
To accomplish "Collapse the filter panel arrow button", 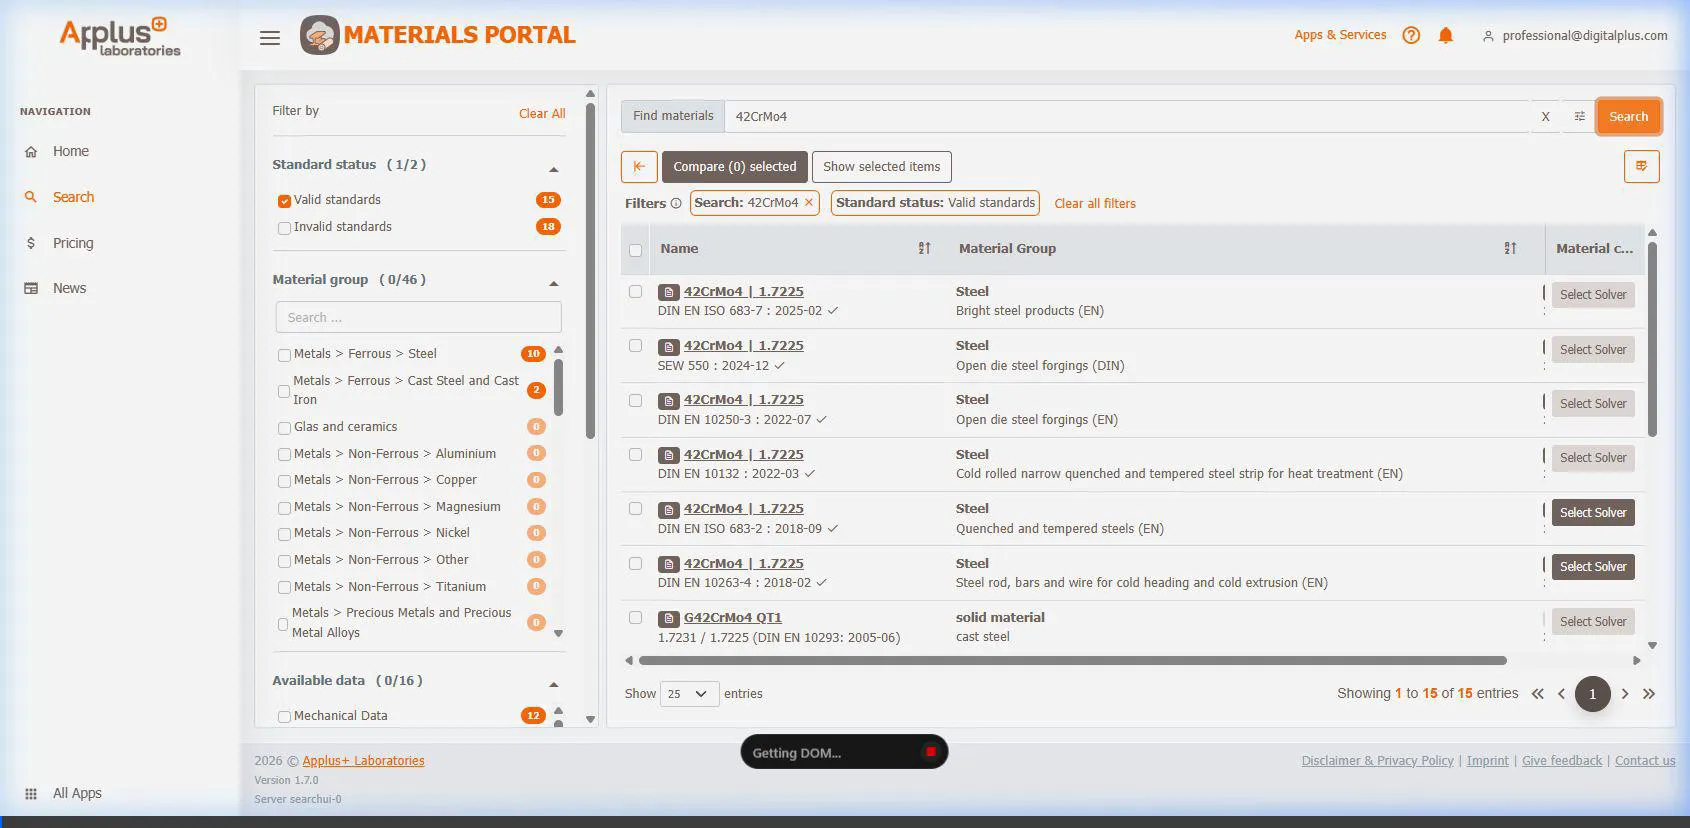I will 639,167.
